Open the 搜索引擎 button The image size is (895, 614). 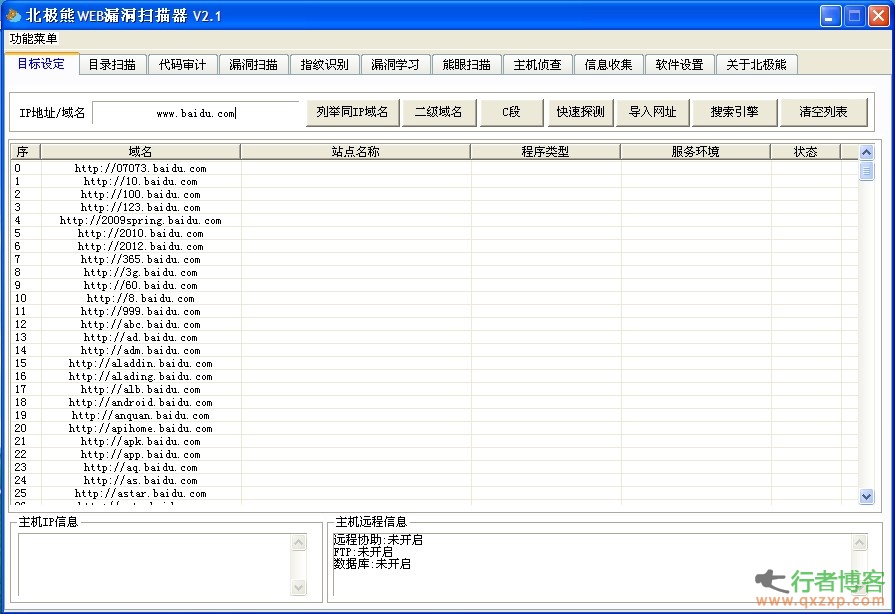735,112
